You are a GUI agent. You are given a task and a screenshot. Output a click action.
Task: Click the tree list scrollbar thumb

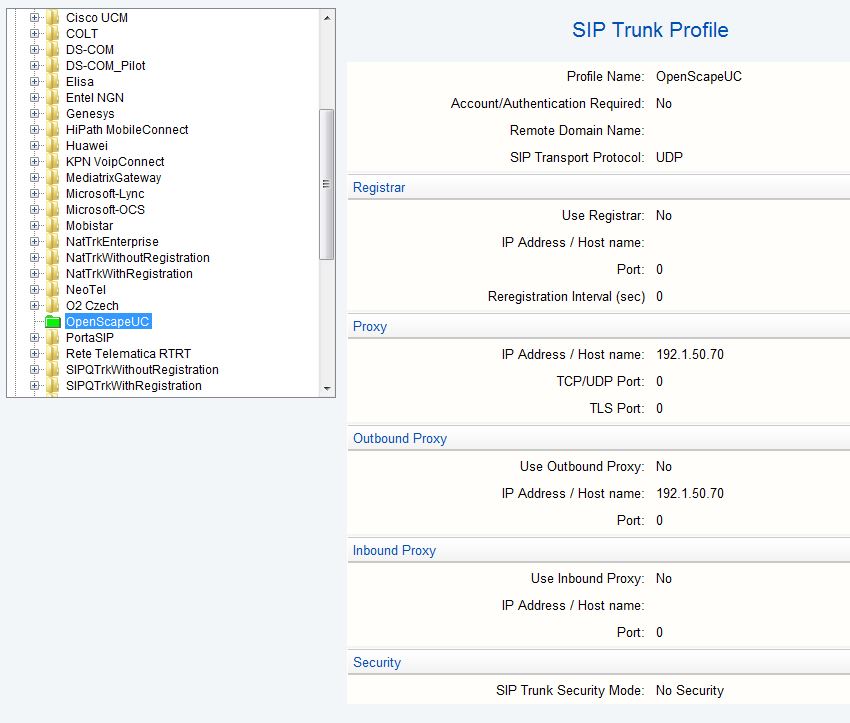point(326,184)
